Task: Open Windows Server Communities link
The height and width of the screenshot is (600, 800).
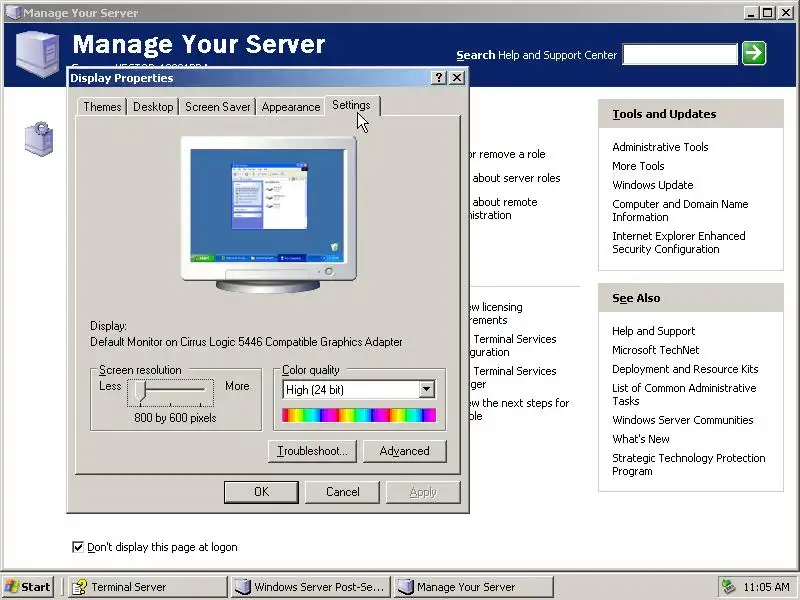Action: [x=683, y=420]
